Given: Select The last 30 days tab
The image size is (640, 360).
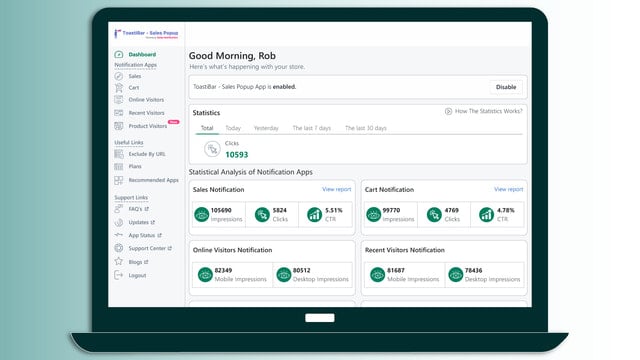Looking at the screenshot, I should click(x=366, y=128).
